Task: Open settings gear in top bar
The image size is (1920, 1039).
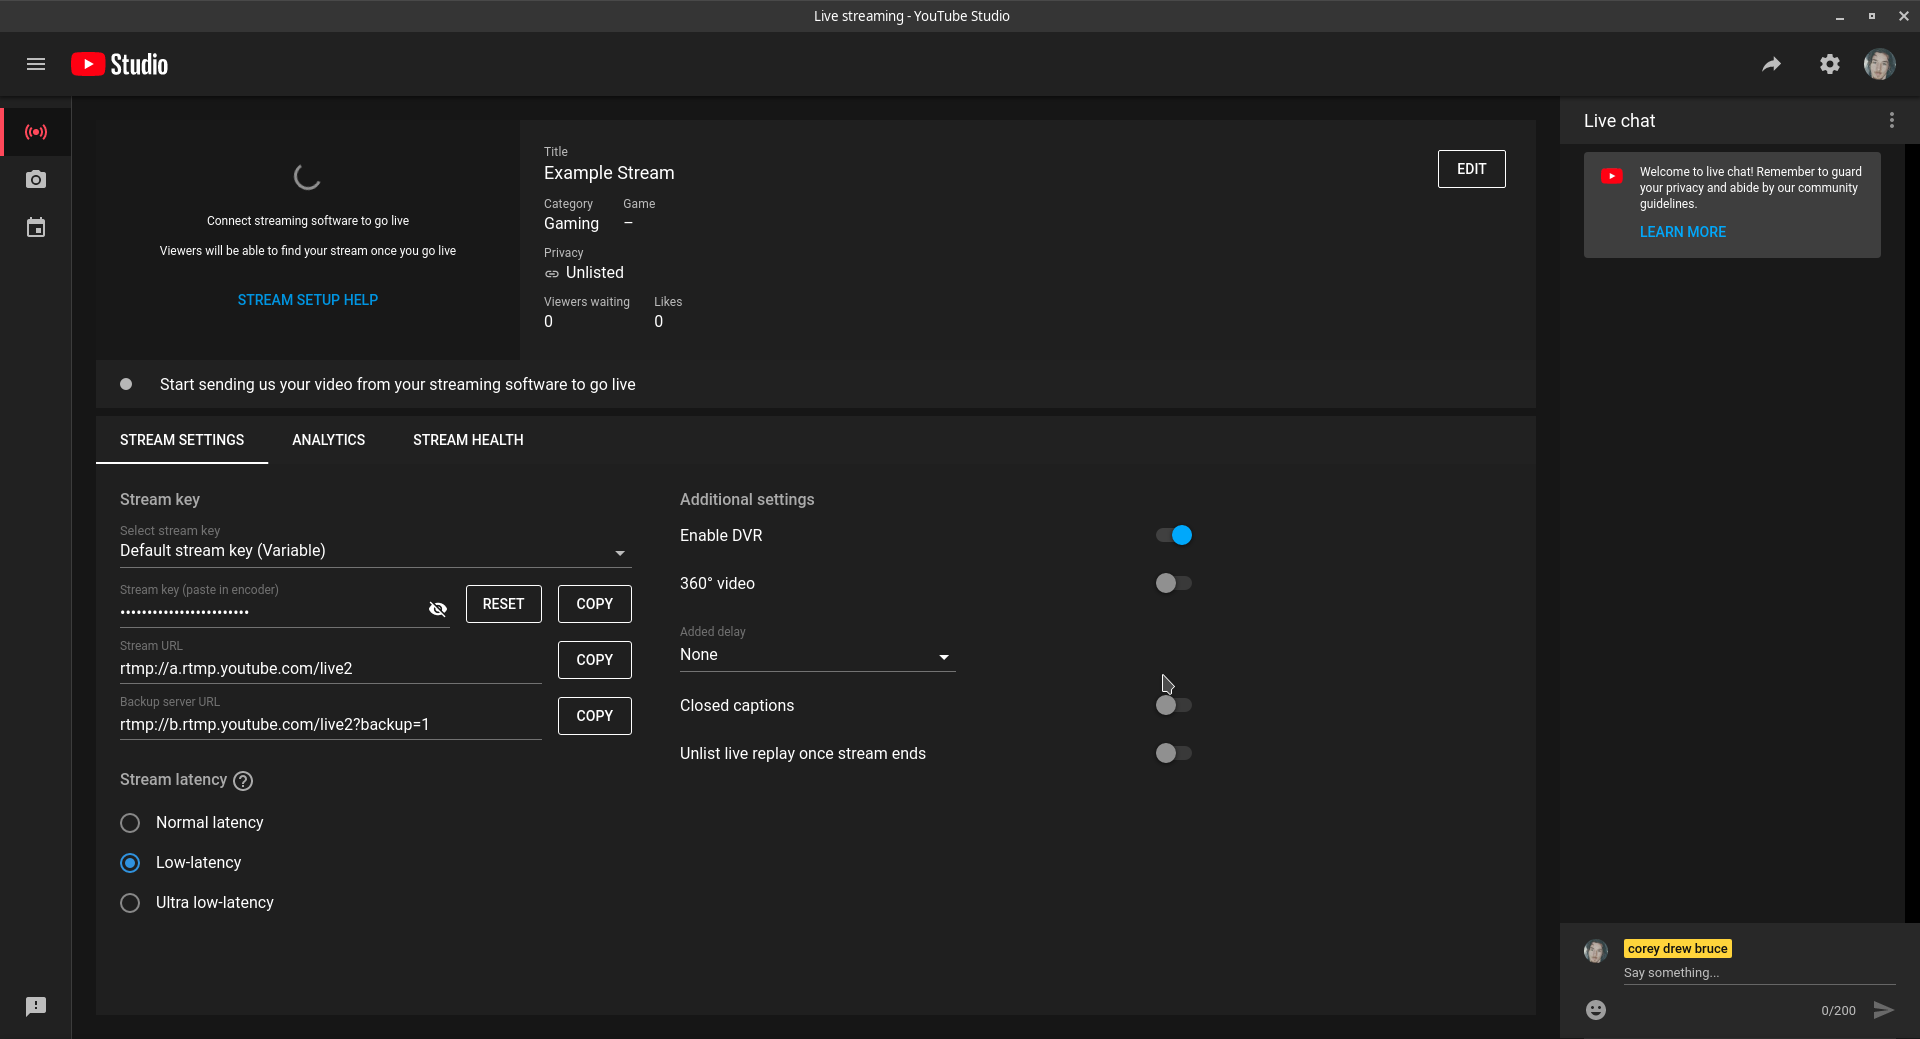Action: (x=1829, y=64)
